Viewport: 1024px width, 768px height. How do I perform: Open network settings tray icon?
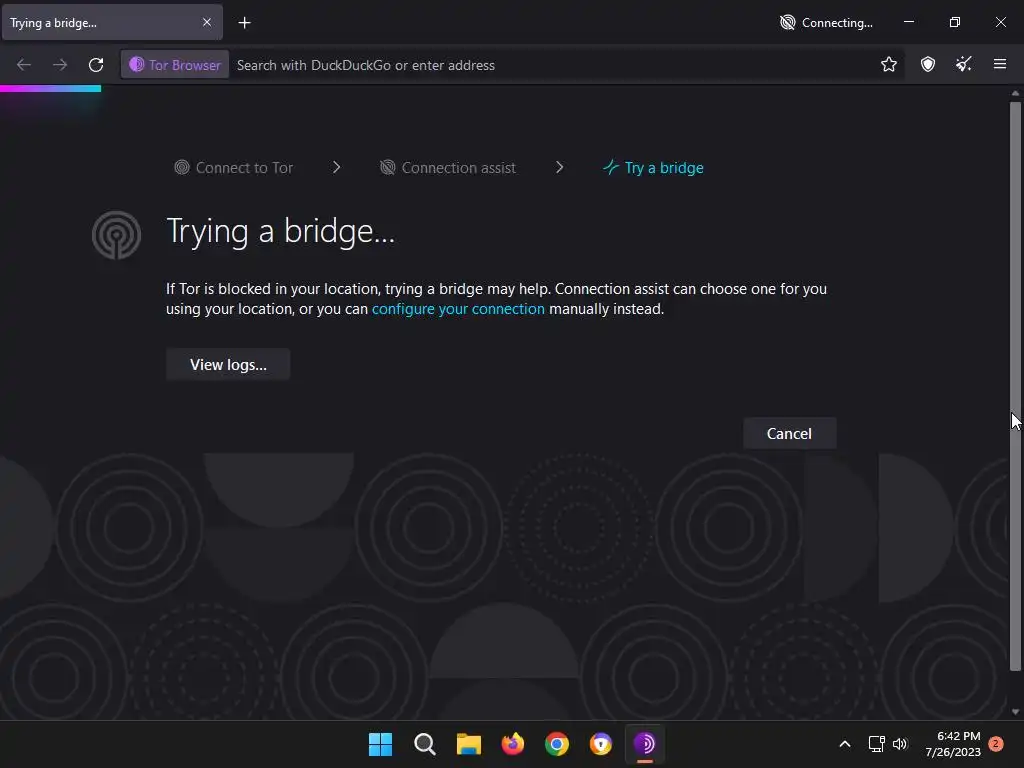click(x=876, y=744)
